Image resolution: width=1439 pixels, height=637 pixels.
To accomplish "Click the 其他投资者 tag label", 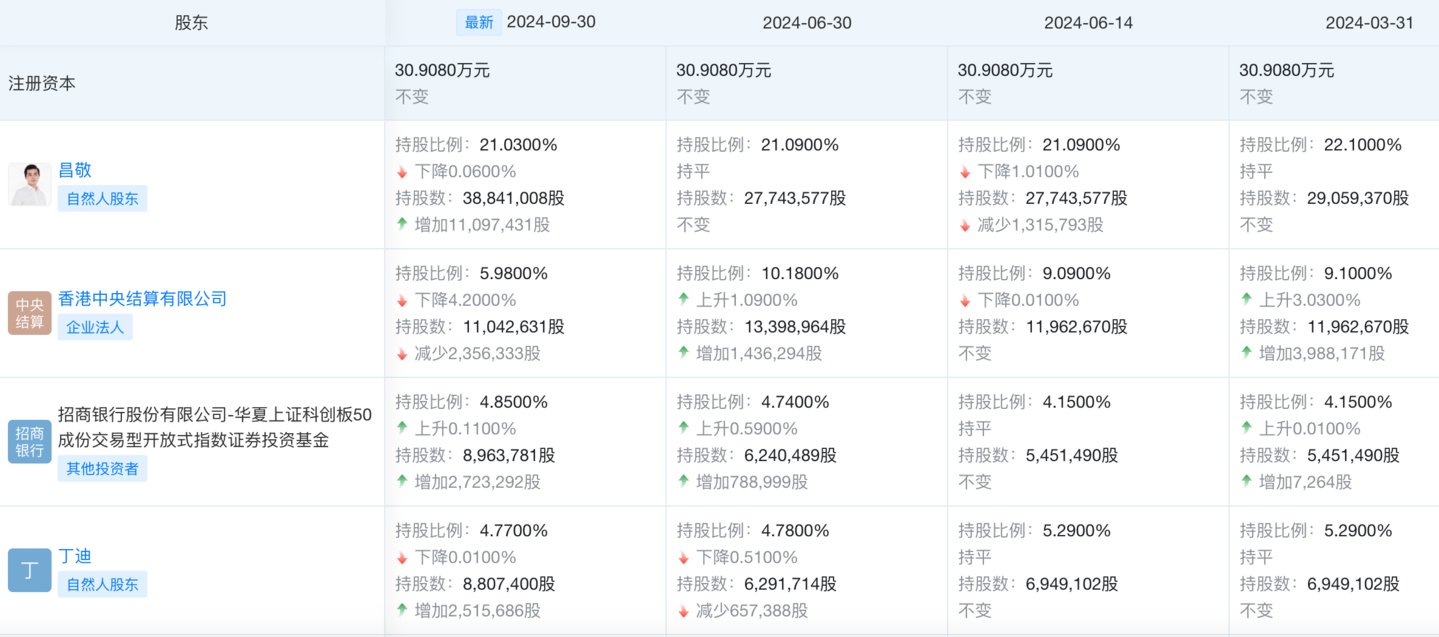I will (x=102, y=468).
